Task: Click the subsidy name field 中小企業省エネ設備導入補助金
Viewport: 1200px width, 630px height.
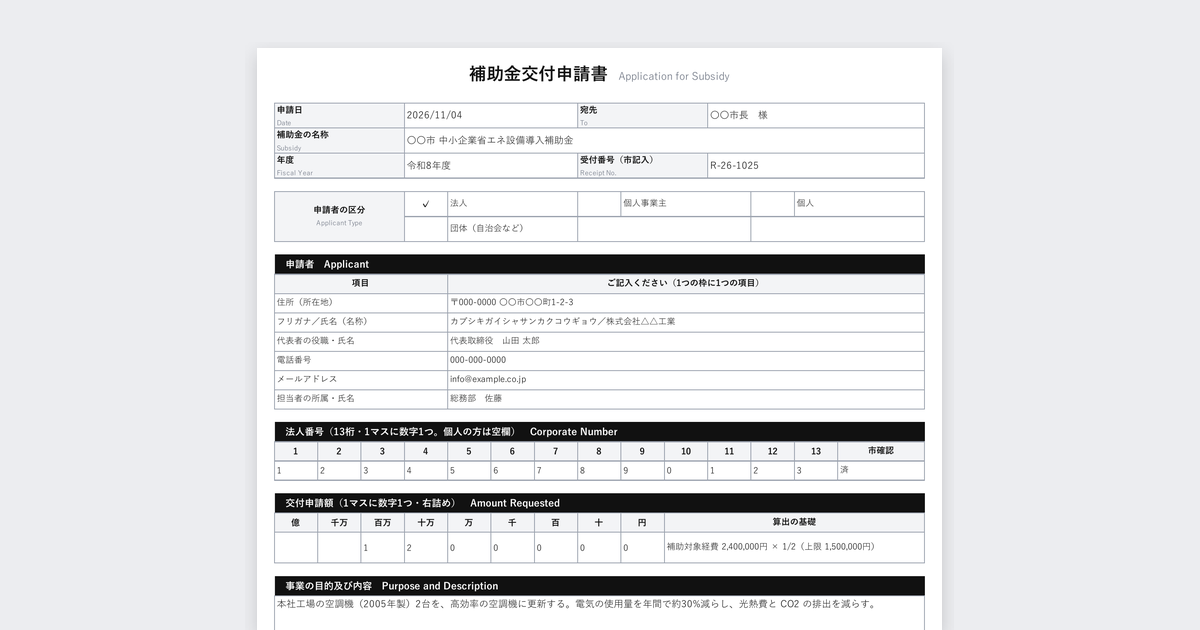Action: (664, 141)
